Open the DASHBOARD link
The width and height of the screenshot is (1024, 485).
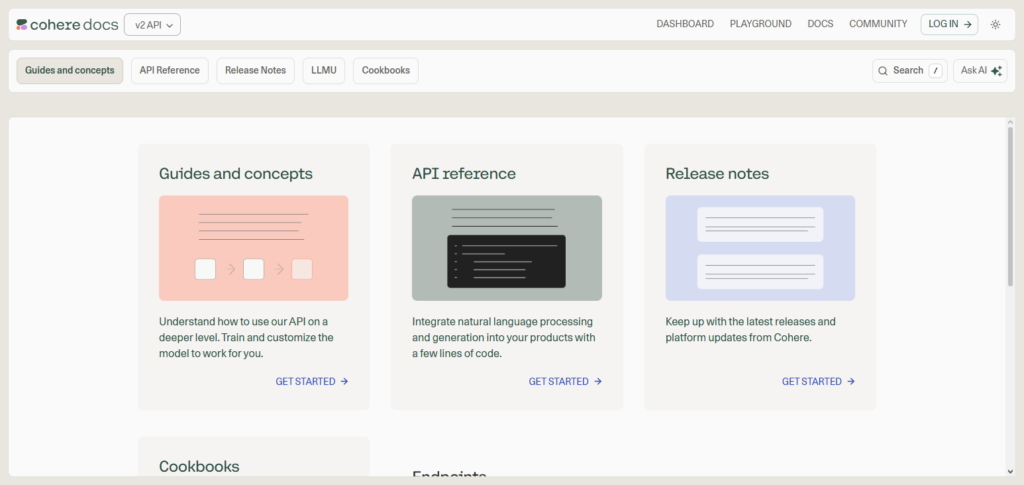coord(685,24)
